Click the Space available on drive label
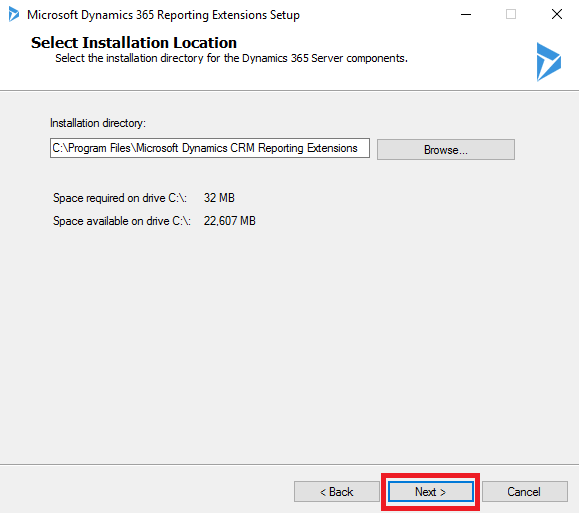This screenshot has width=579, height=513. pos(121,221)
